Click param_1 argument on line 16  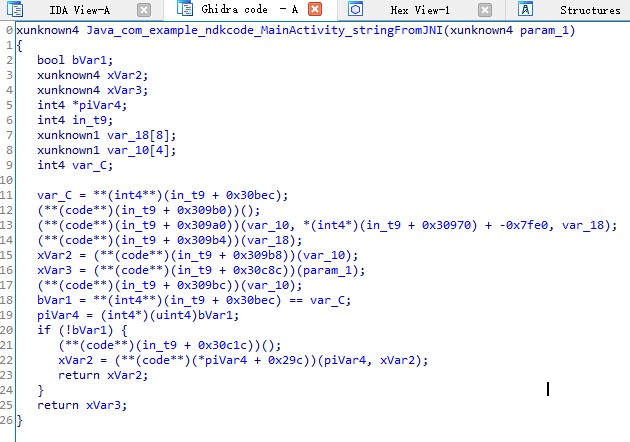click(x=327, y=270)
